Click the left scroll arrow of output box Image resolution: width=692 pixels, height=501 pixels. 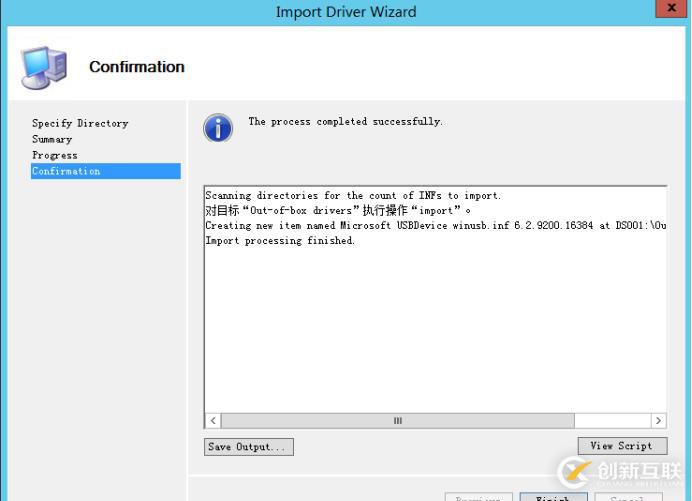coord(213,421)
